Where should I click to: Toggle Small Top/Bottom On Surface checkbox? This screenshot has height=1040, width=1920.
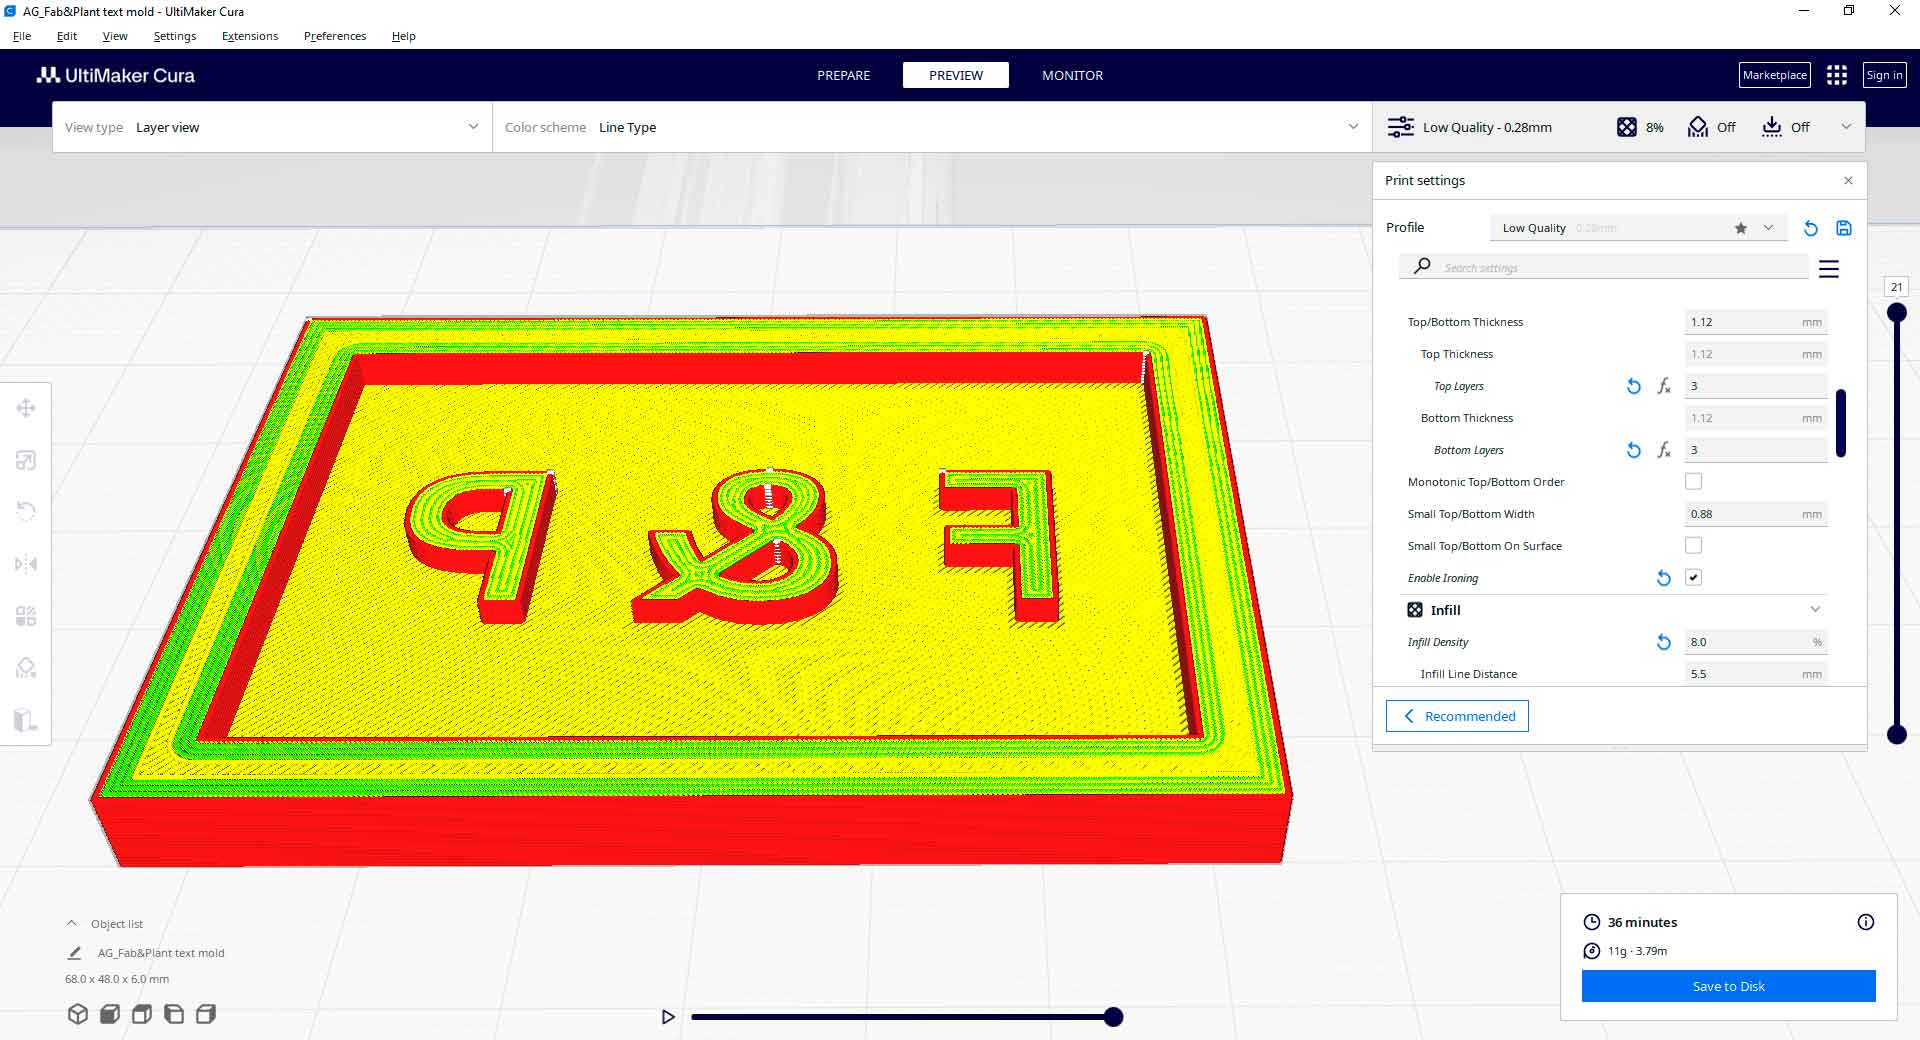1693,546
